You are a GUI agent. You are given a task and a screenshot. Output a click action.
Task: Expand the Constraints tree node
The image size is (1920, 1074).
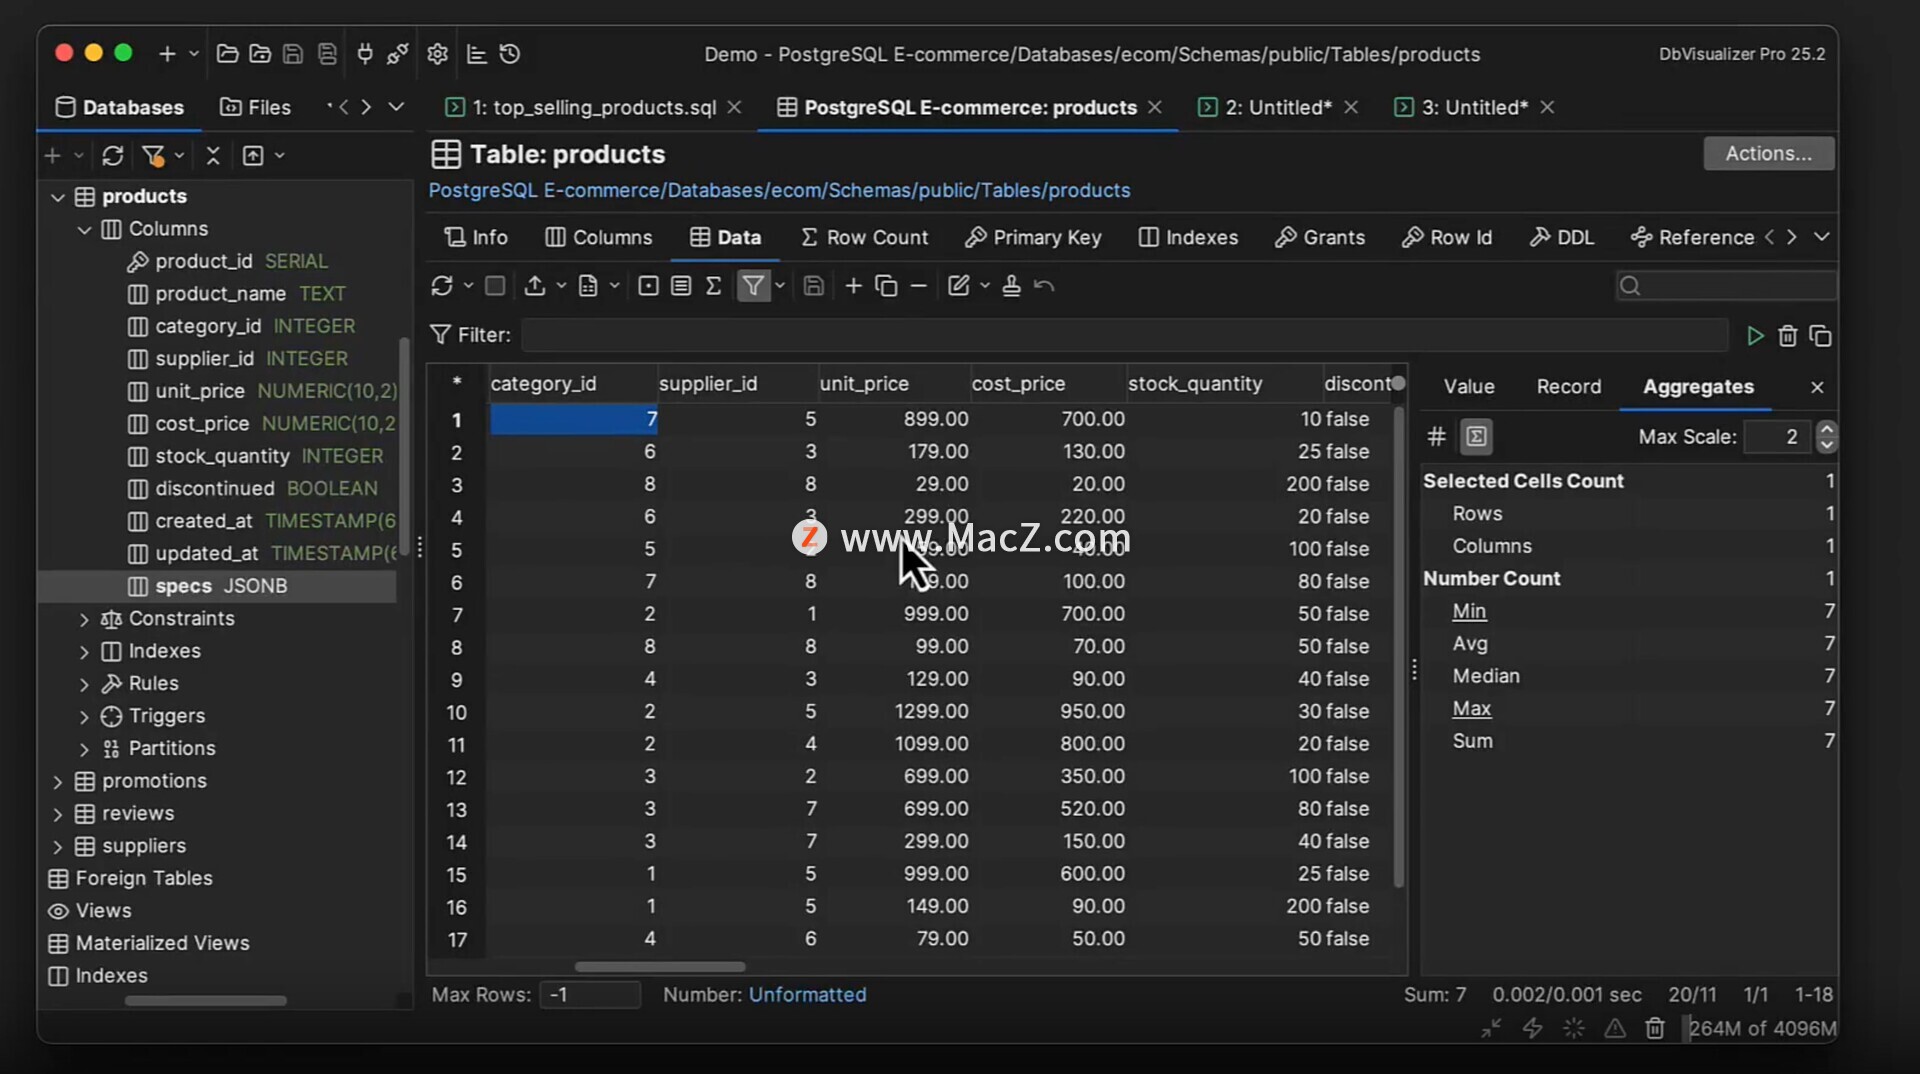84,620
